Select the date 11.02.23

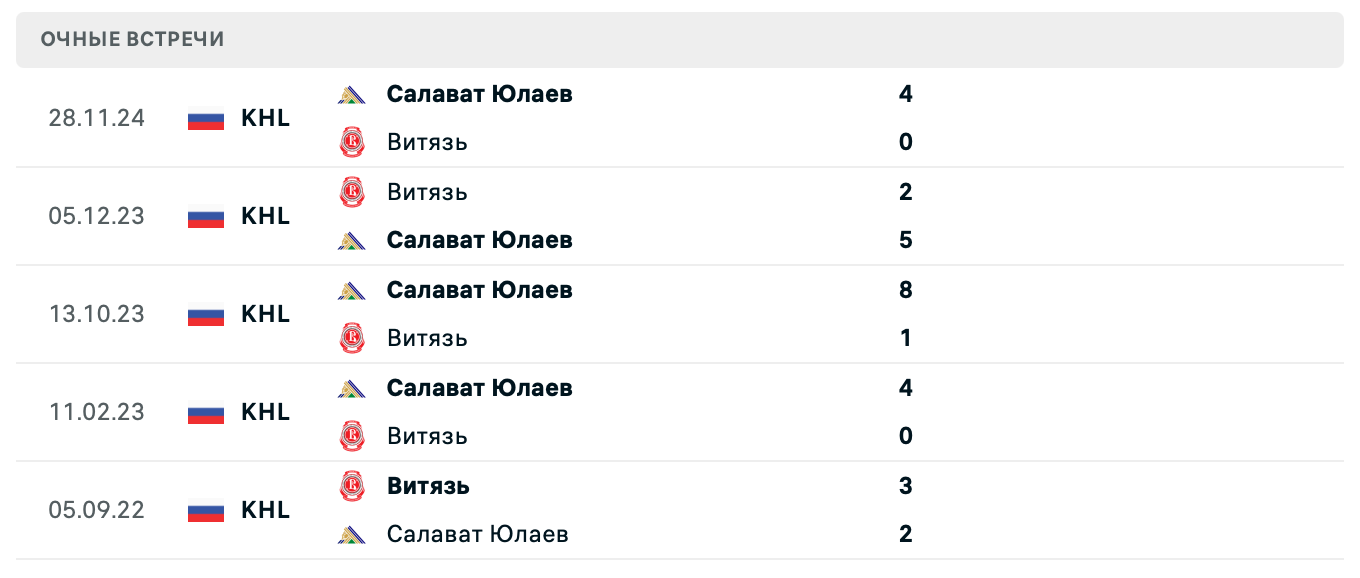tap(97, 412)
